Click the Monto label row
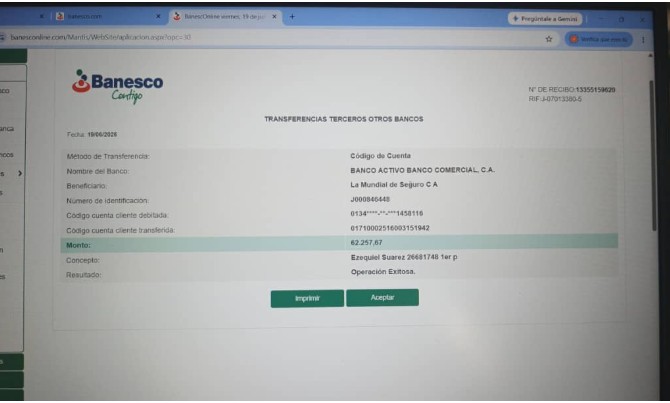The width and height of the screenshot is (670, 403). [339, 244]
